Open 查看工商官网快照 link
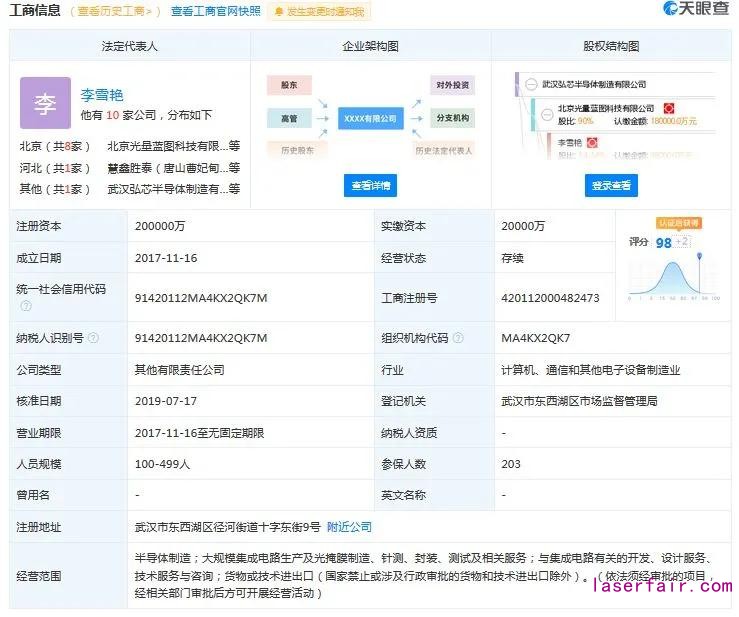739x617 pixels. tap(215, 11)
